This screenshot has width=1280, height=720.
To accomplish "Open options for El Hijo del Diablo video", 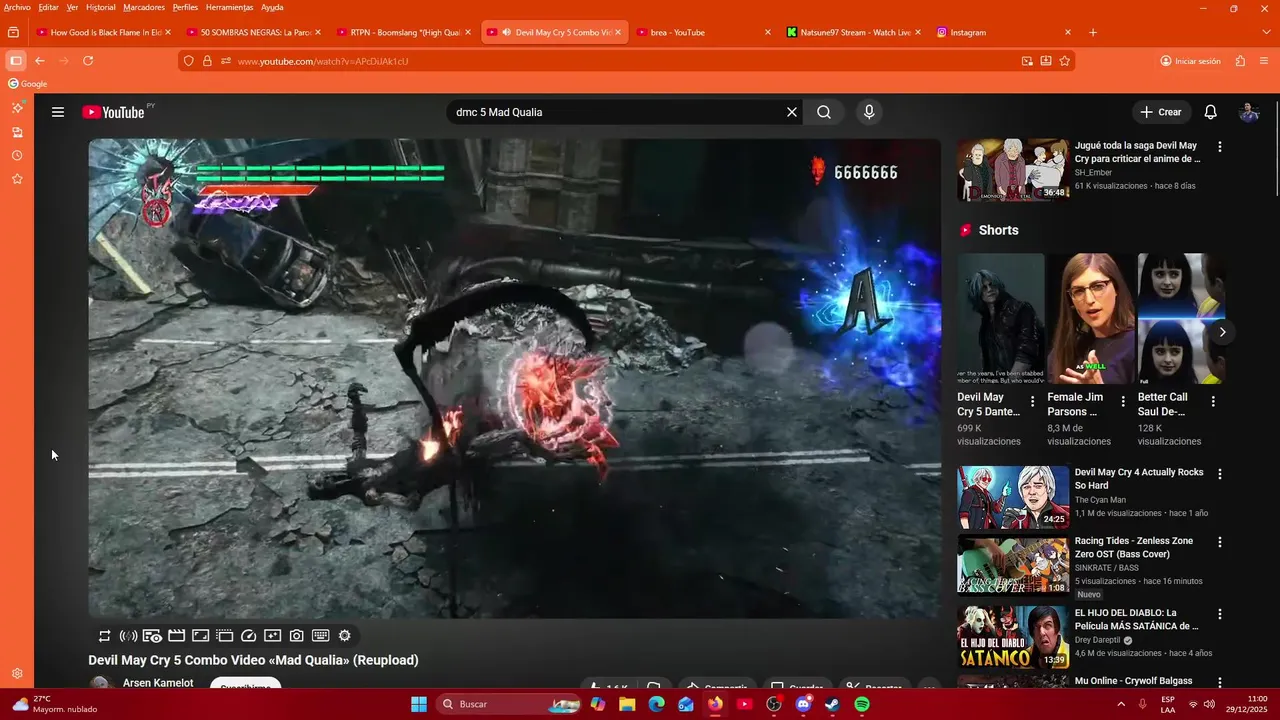I will (1219, 614).
